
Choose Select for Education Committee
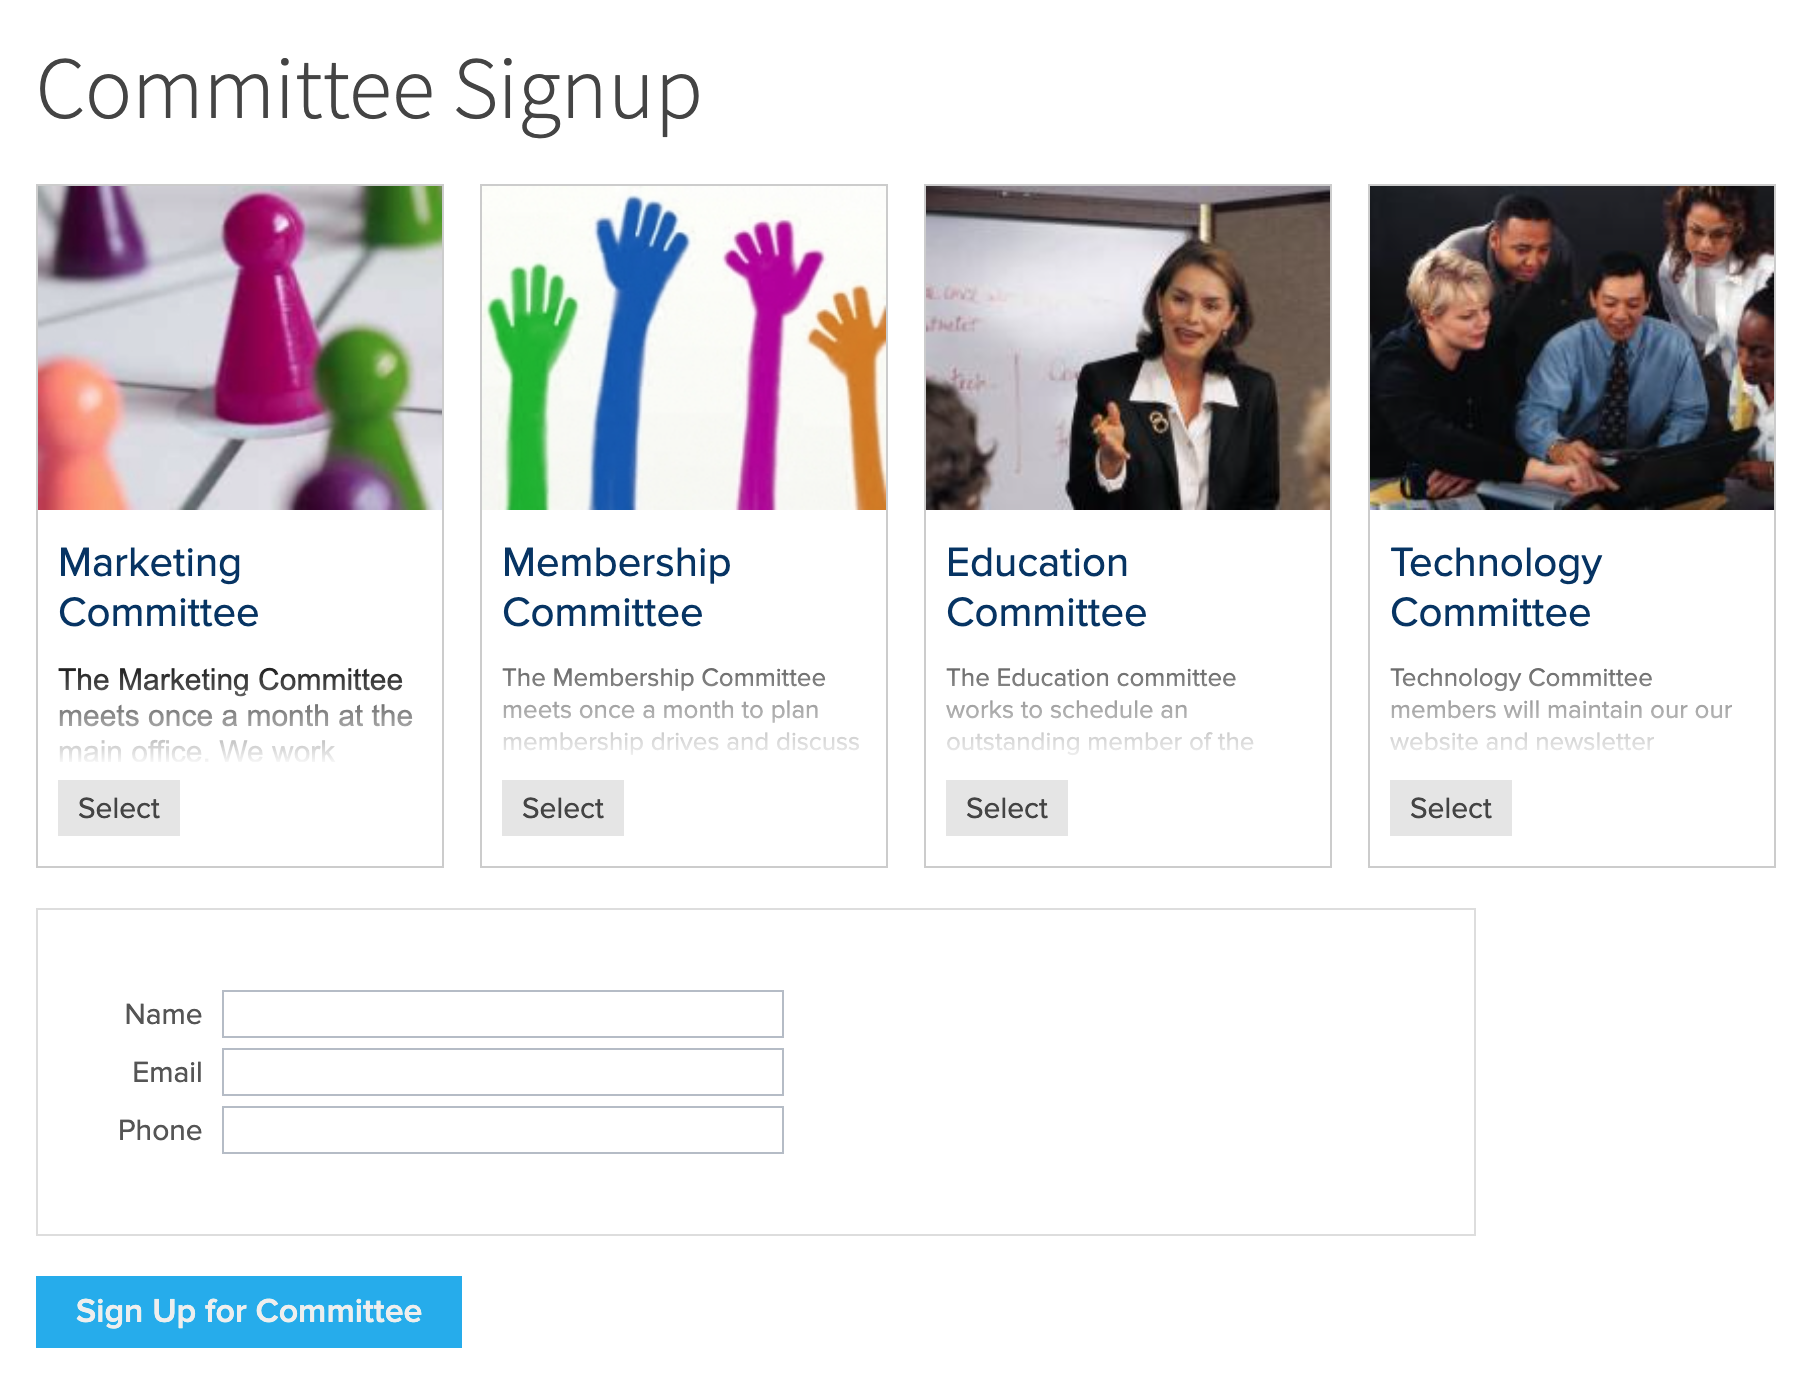(1007, 808)
